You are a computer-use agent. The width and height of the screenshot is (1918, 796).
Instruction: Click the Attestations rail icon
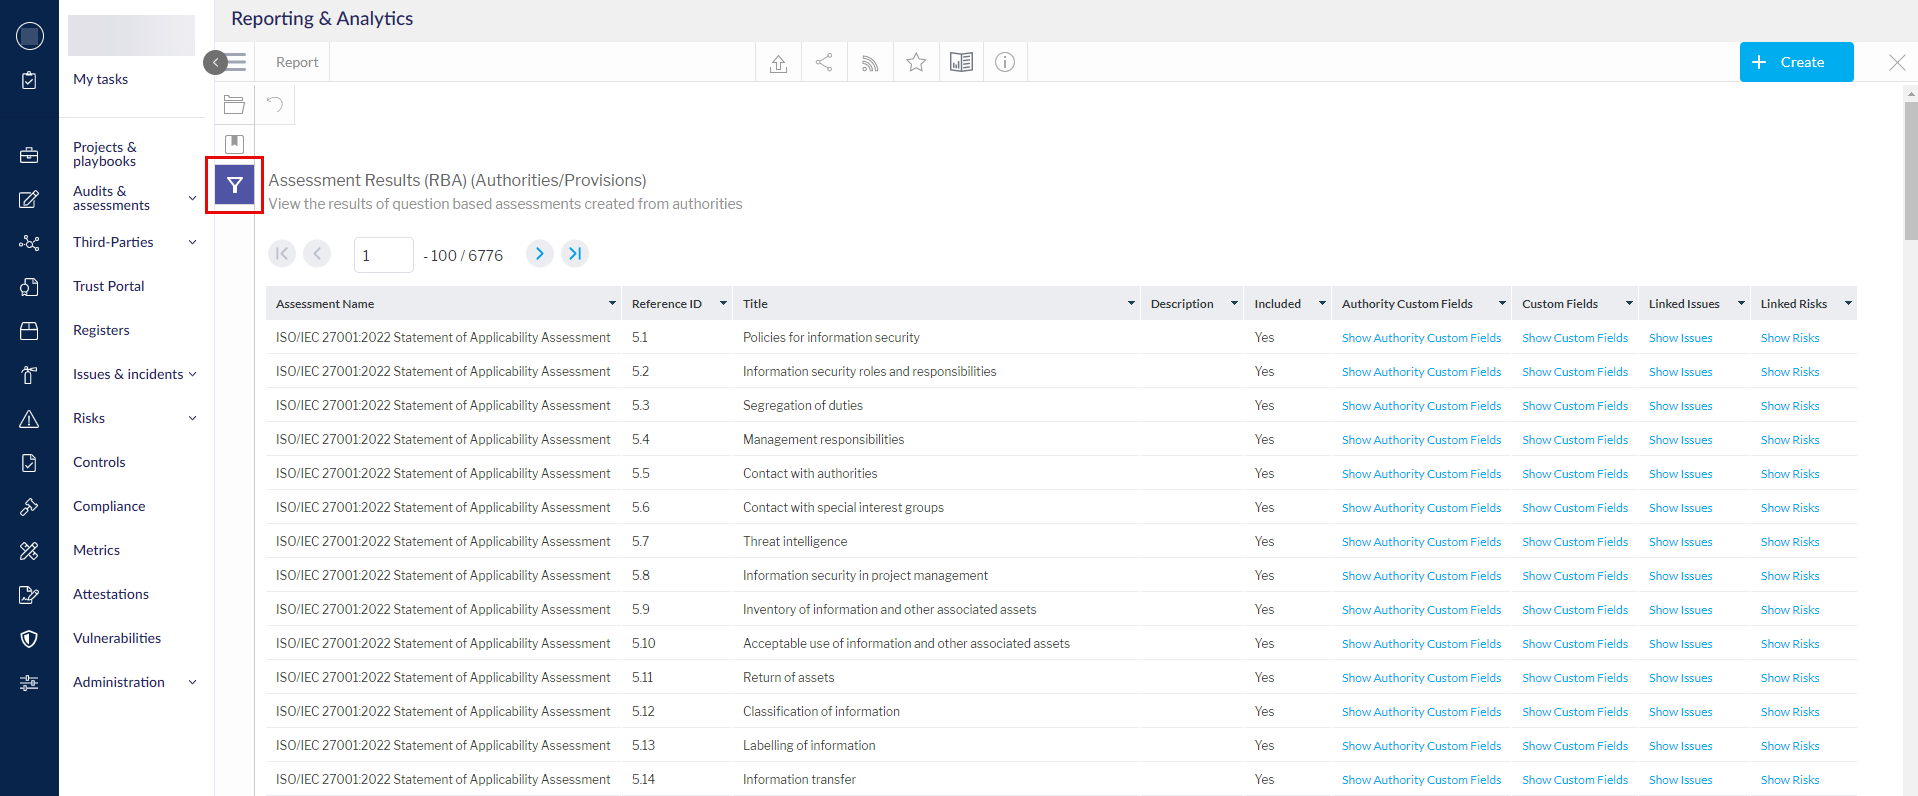pyautogui.click(x=29, y=595)
